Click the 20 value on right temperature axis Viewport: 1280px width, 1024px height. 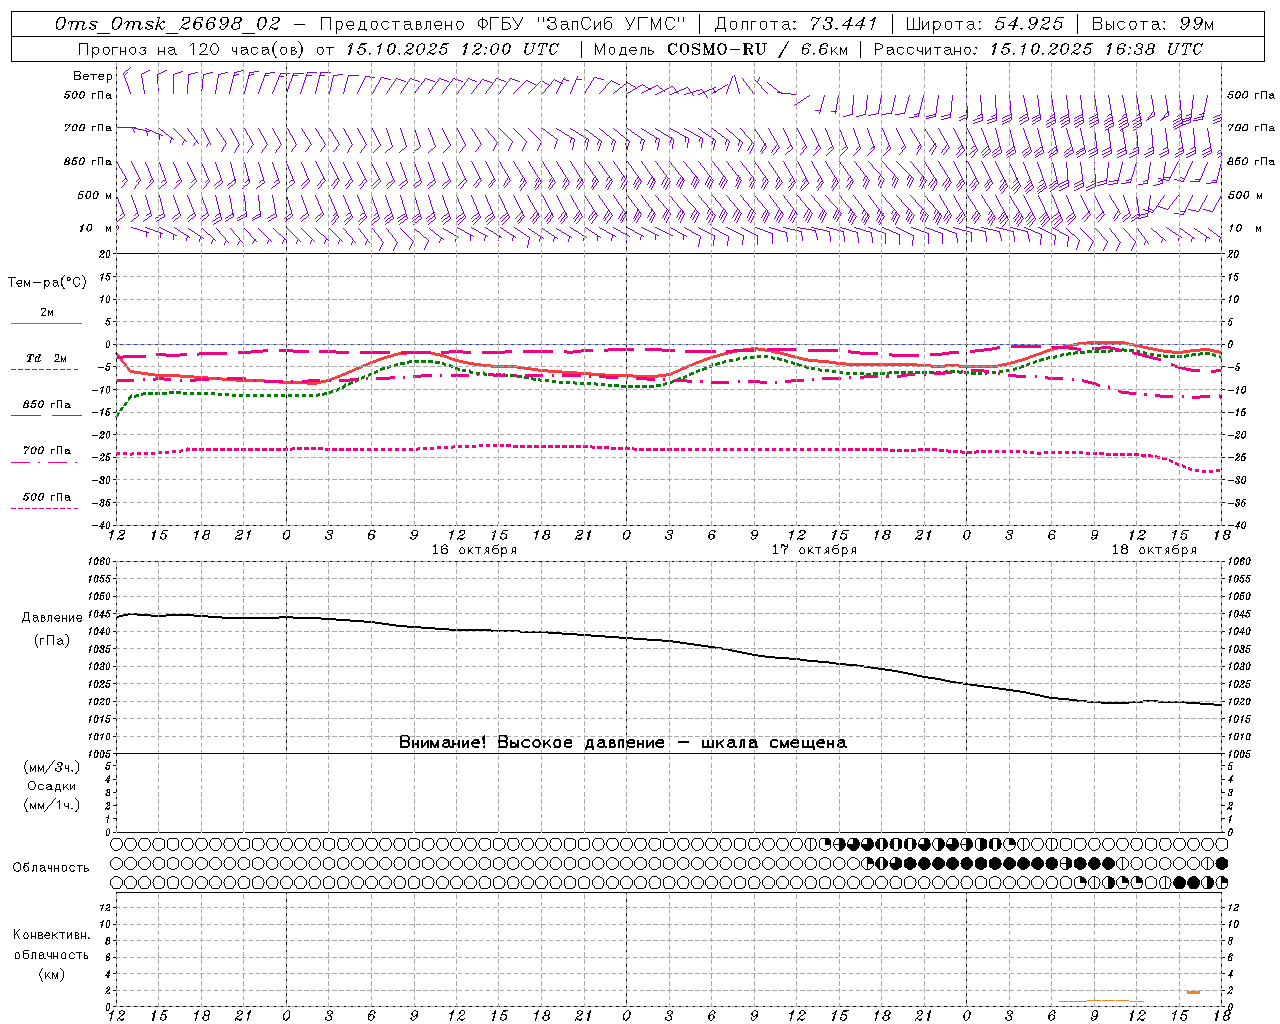(1234, 254)
